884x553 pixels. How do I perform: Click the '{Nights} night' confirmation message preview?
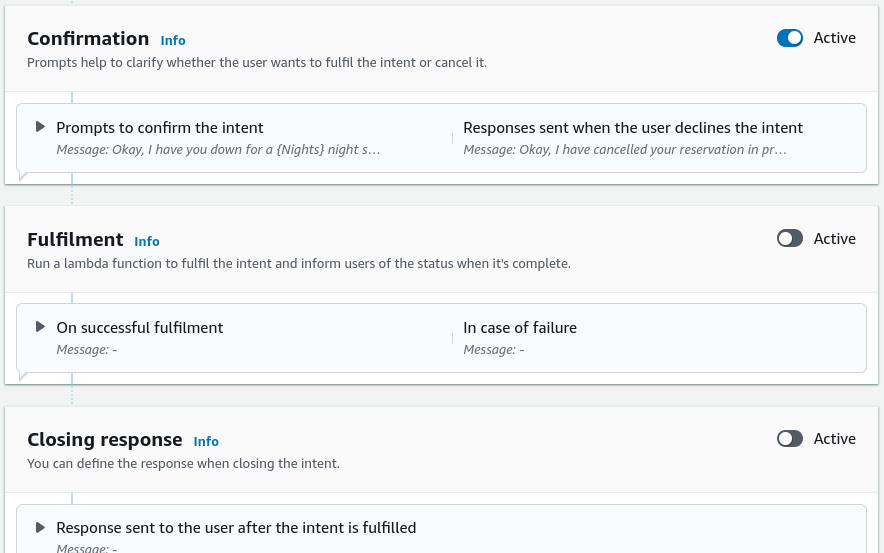[218, 149]
